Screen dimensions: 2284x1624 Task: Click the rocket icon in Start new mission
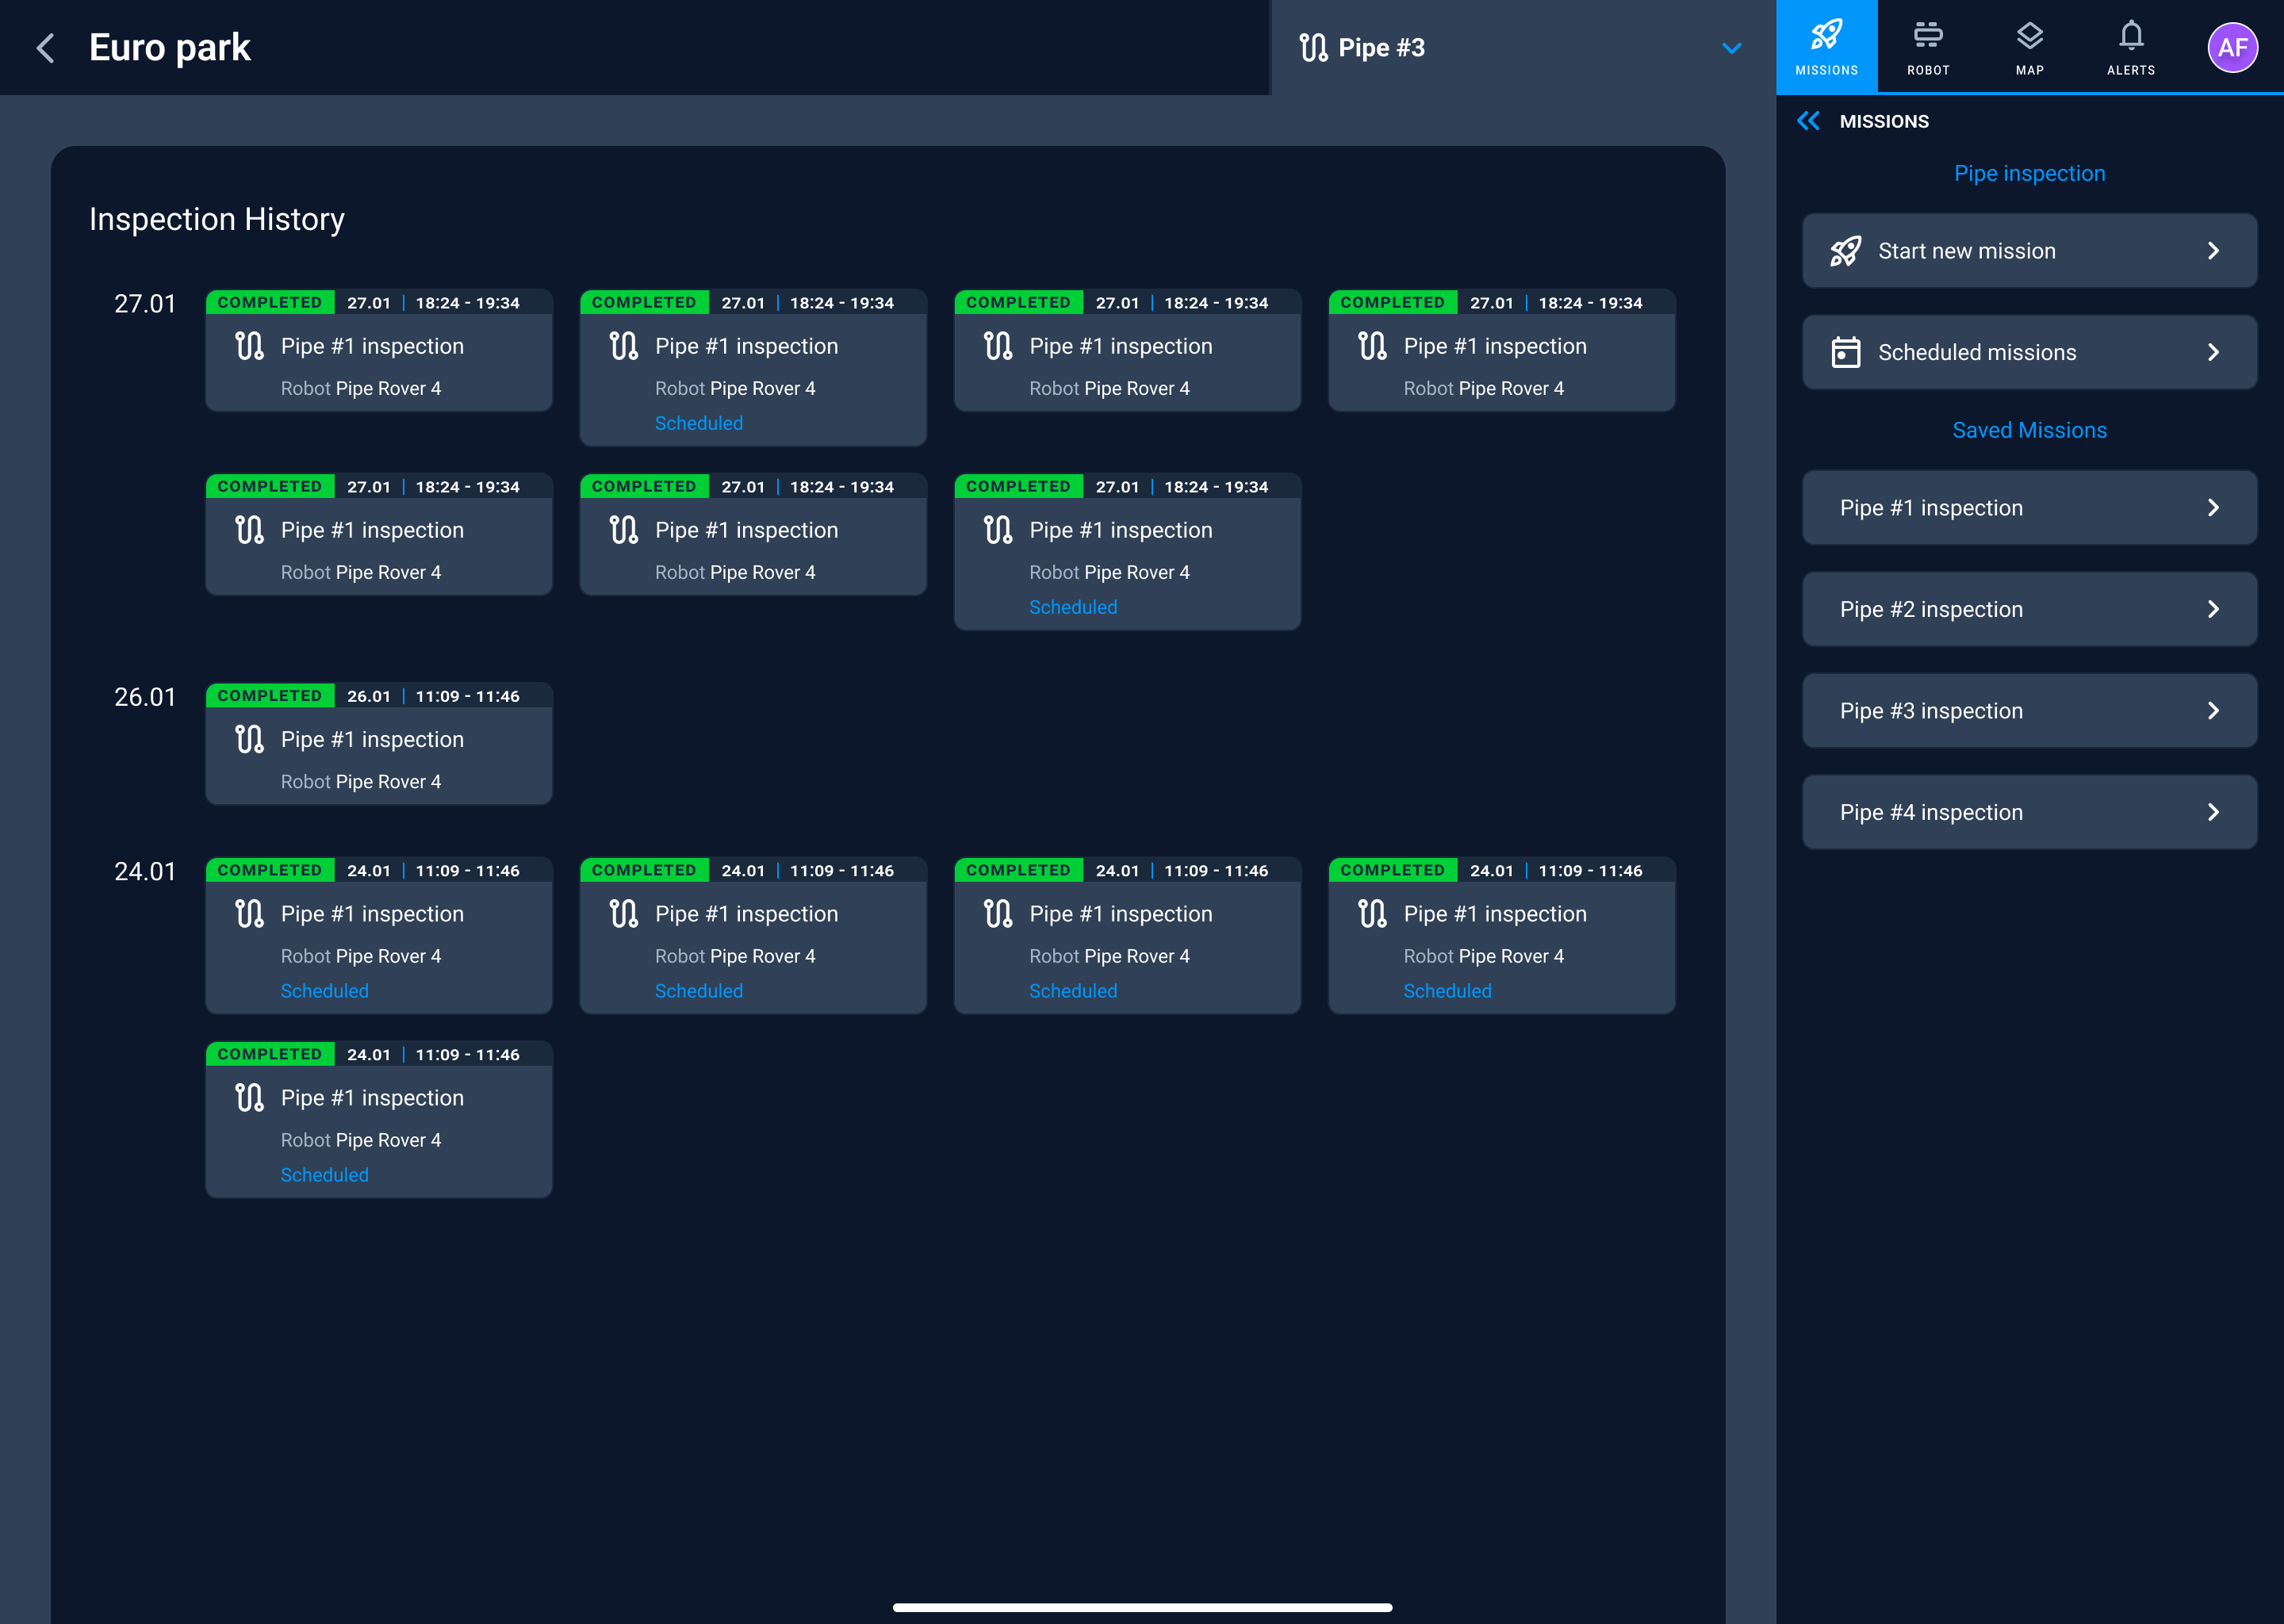(1845, 251)
